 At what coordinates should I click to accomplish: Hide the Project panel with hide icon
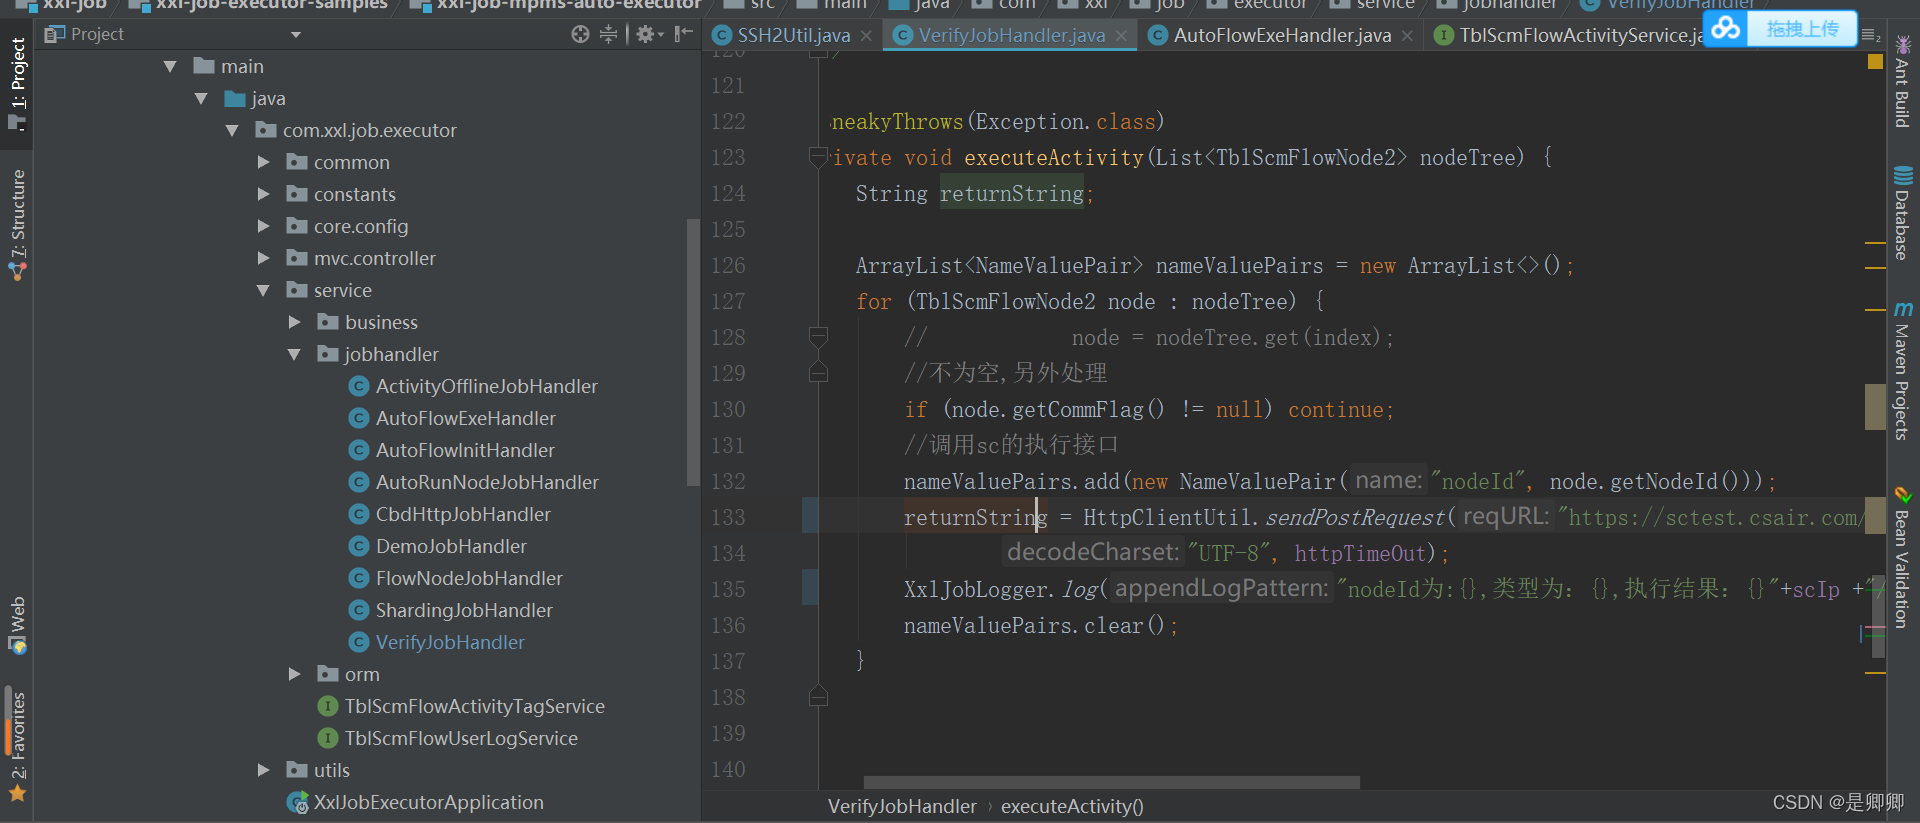[x=683, y=34]
